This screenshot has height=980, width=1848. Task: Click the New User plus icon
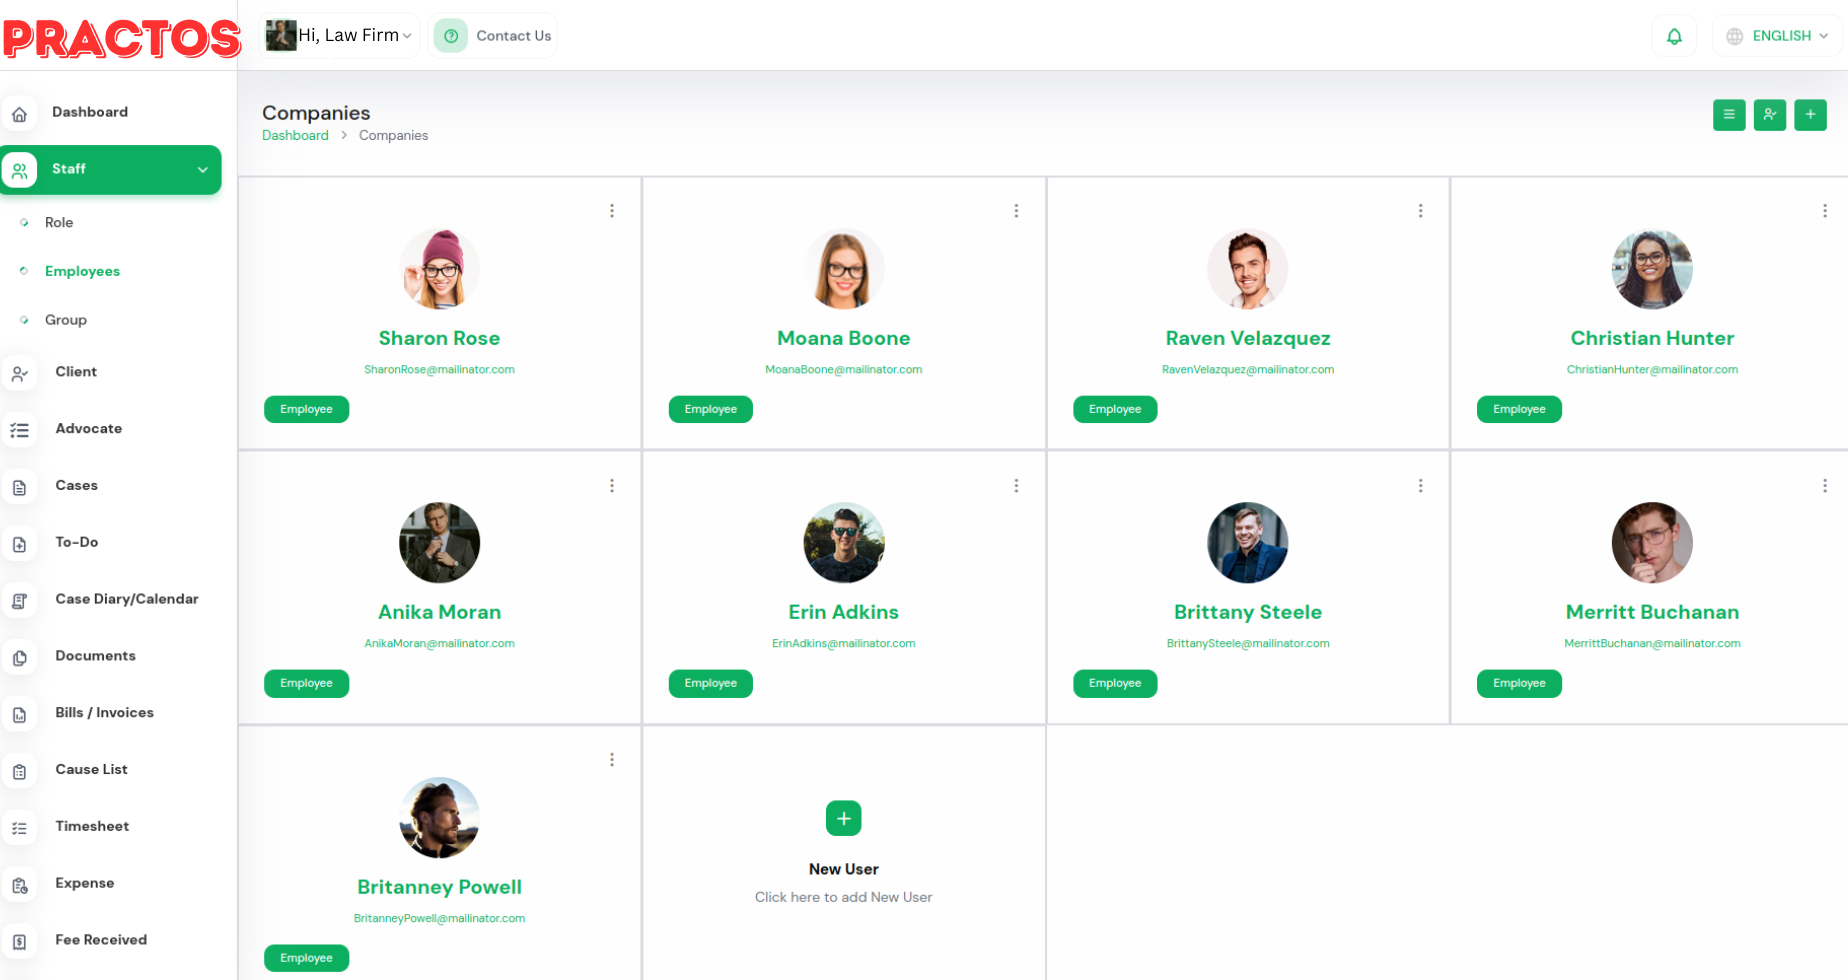click(x=844, y=818)
